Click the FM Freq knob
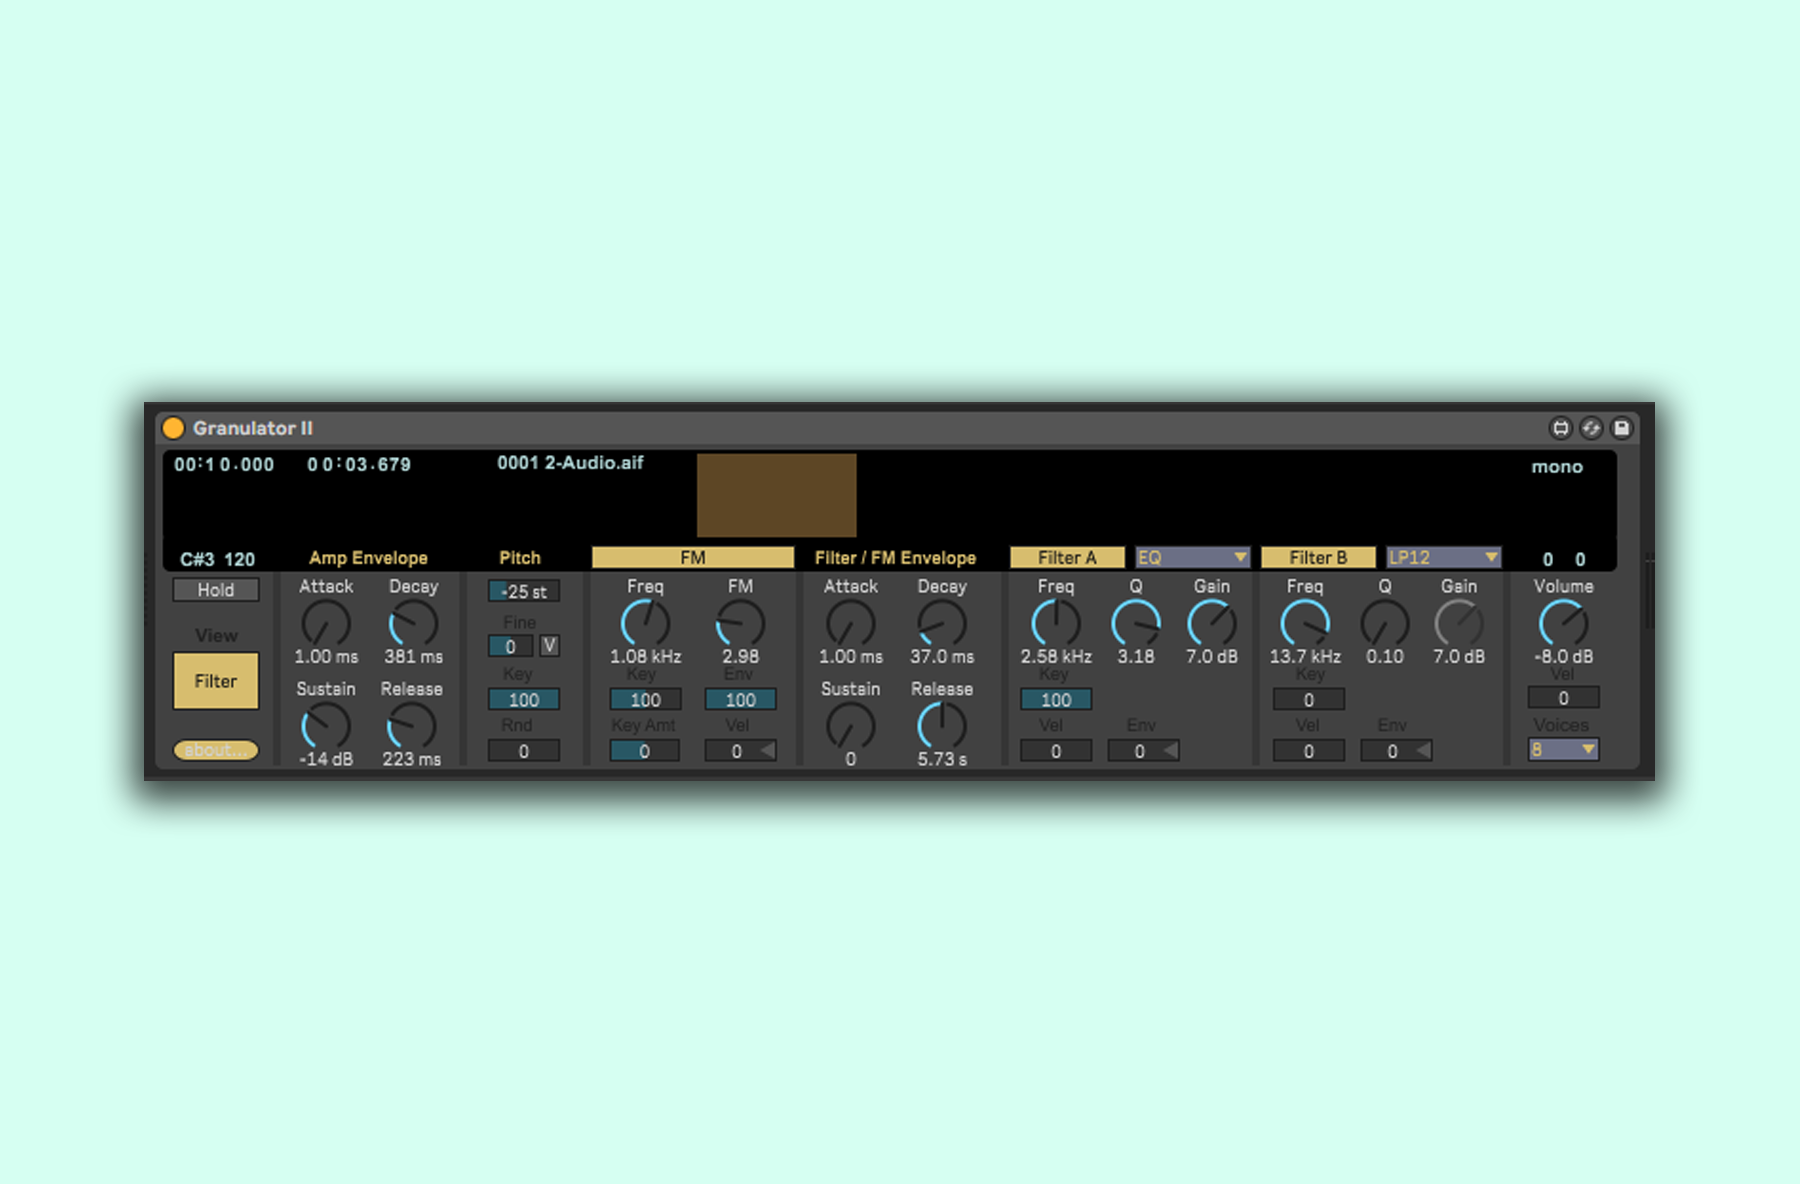 tap(645, 624)
